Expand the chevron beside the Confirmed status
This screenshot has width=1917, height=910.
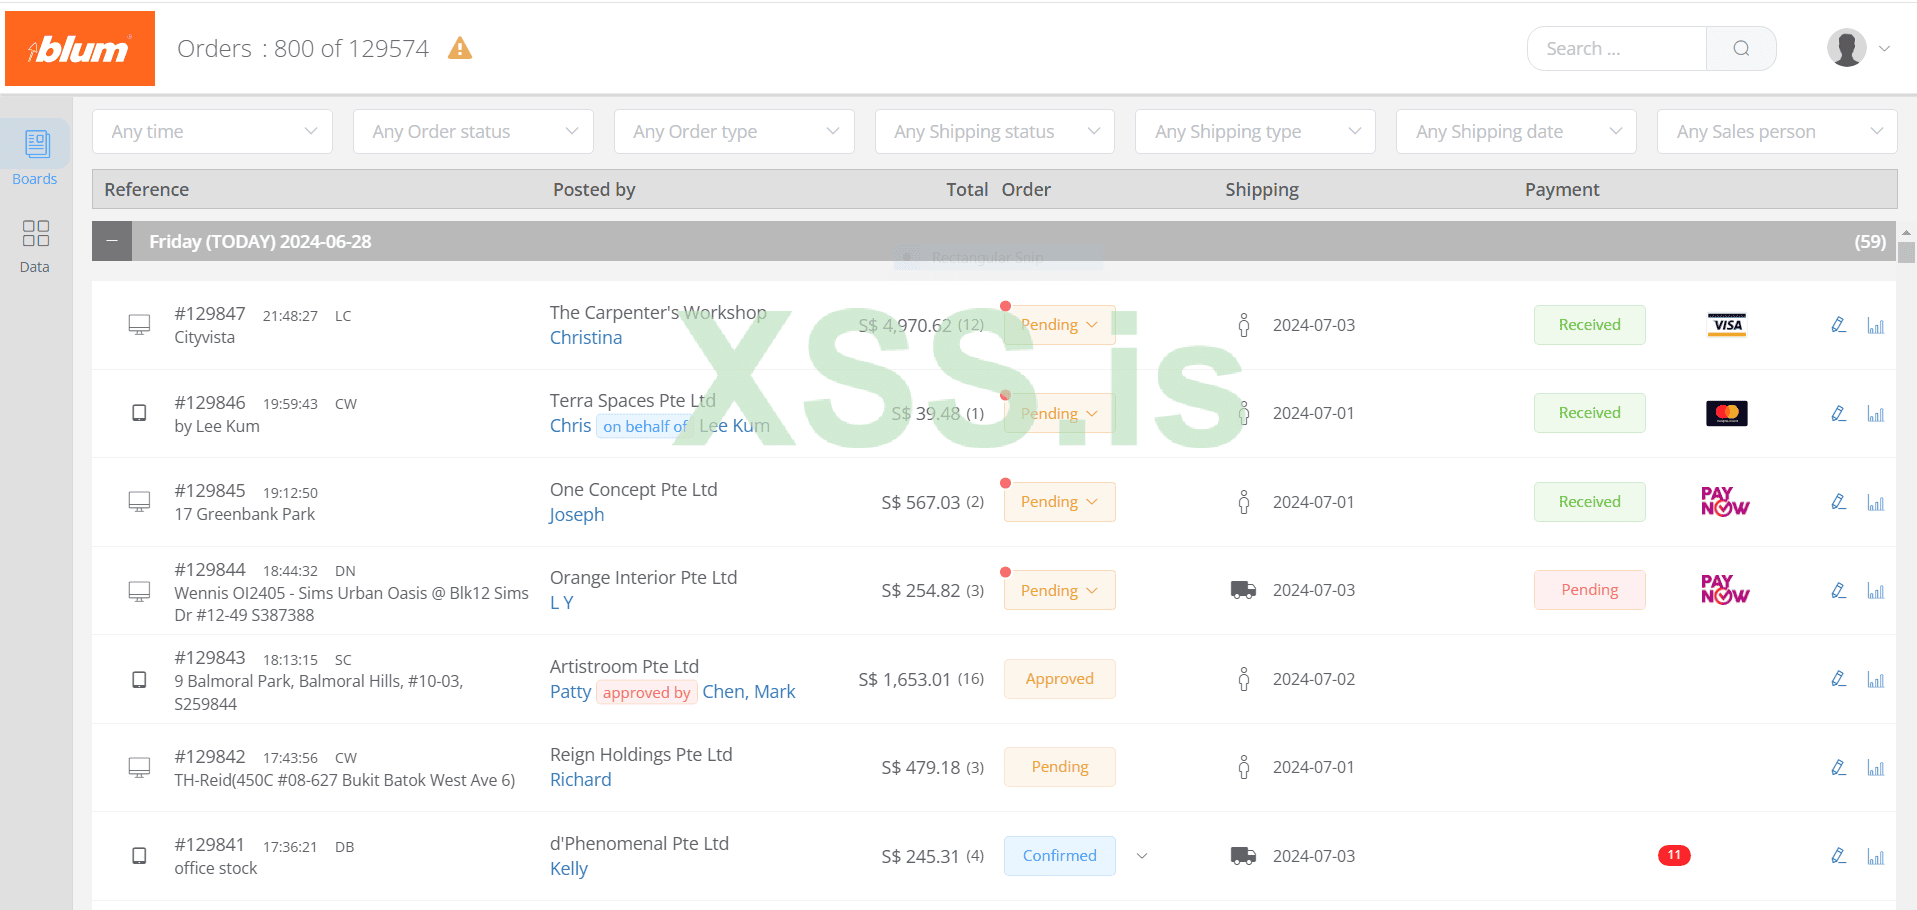tap(1142, 856)
